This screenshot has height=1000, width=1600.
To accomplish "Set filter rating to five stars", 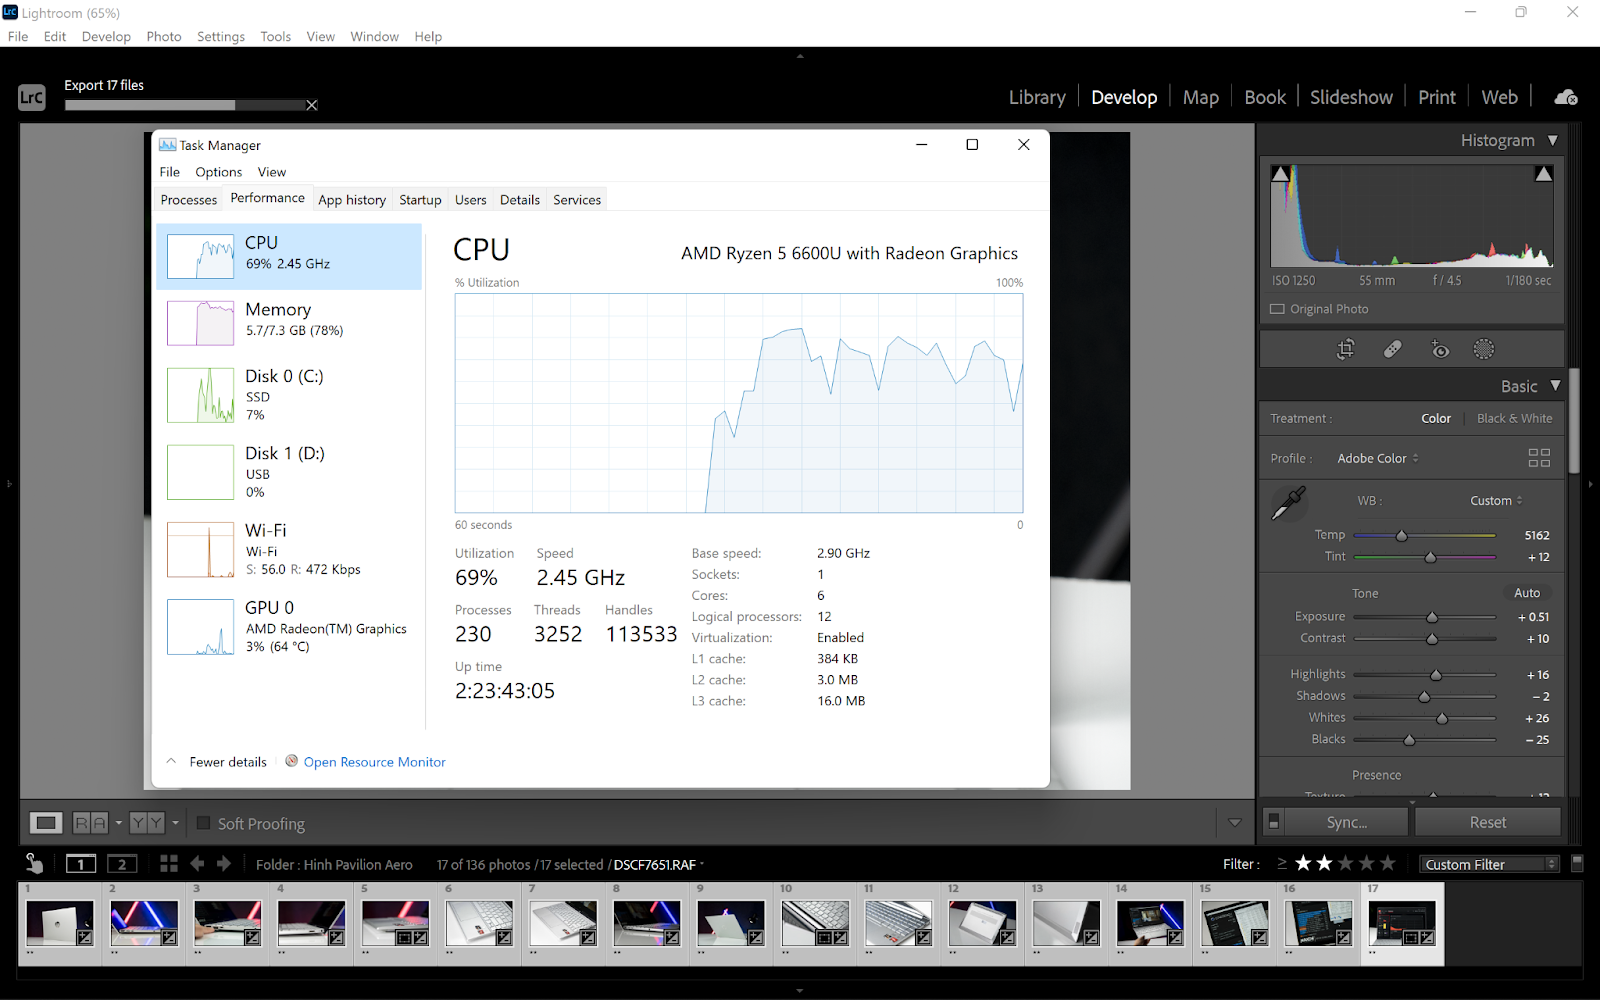I will click(x=1388, y=863).
